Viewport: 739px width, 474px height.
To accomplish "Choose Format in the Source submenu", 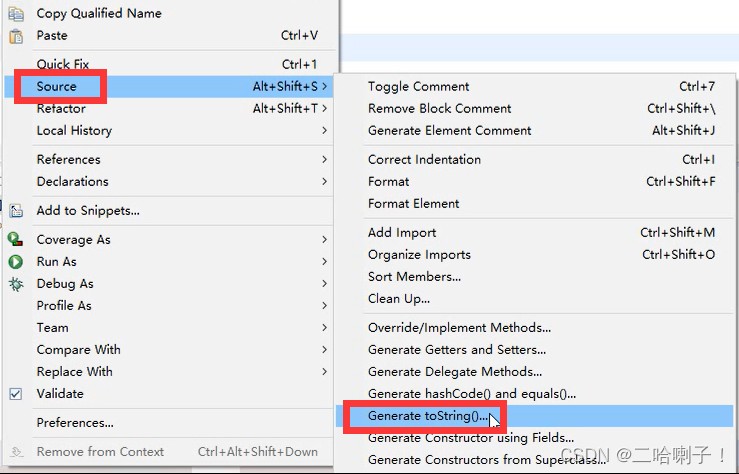I will [x=388, y=182].
